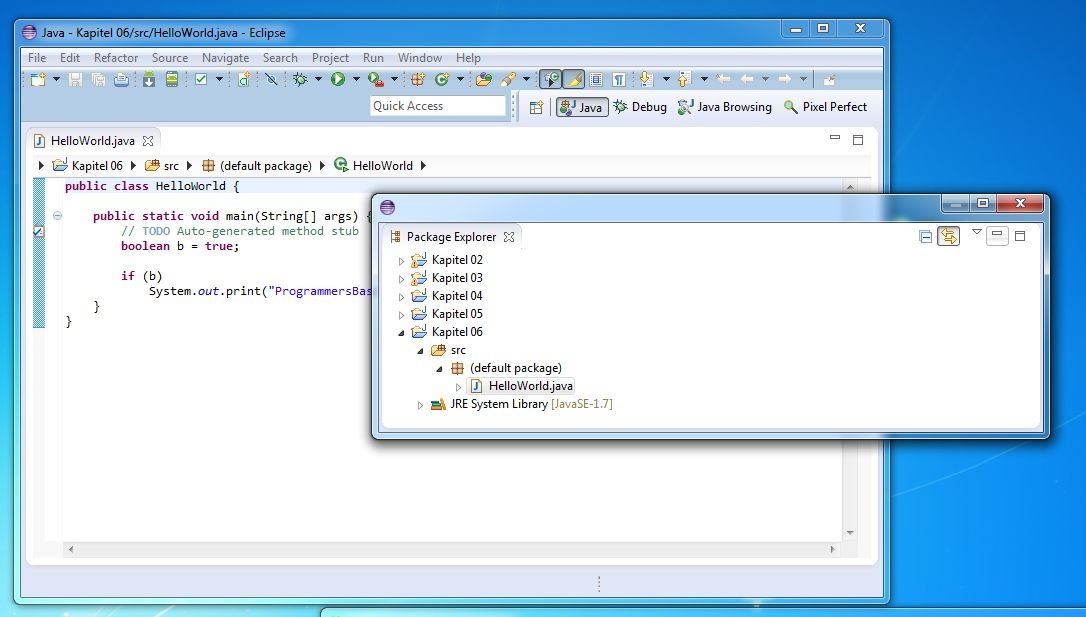Expand the Kapitel 02 project
The image size is (1086, 617).
[401, 261]
